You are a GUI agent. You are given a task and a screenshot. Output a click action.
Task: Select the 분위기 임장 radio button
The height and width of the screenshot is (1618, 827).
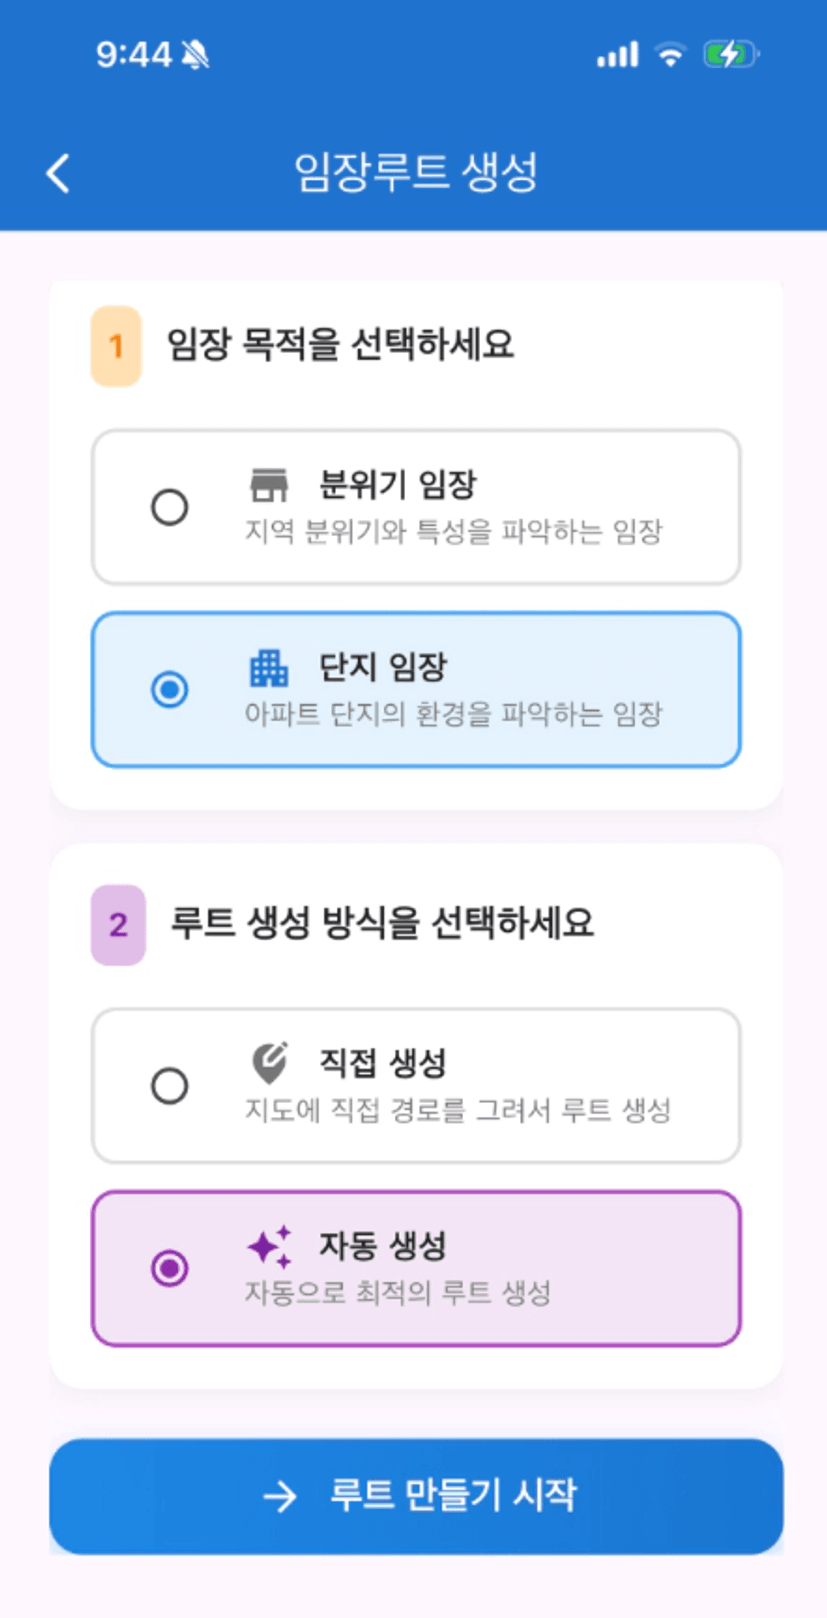coord(170,507)
